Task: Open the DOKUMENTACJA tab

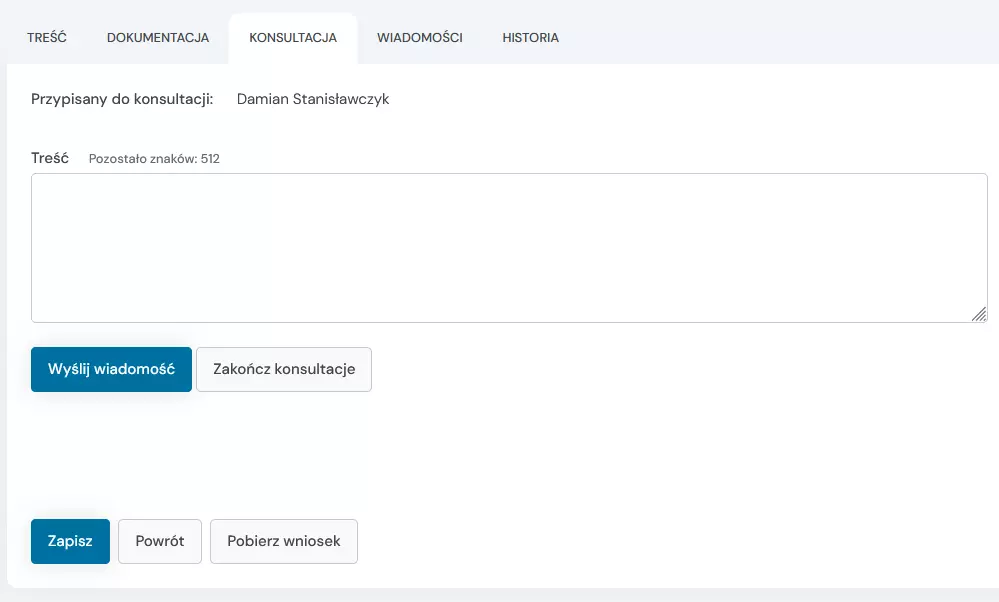Action: tap(157, 37)
